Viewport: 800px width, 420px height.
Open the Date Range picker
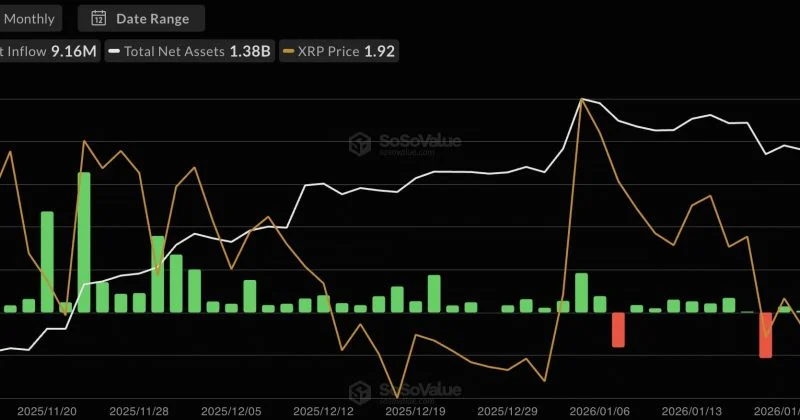click(141, 19)
